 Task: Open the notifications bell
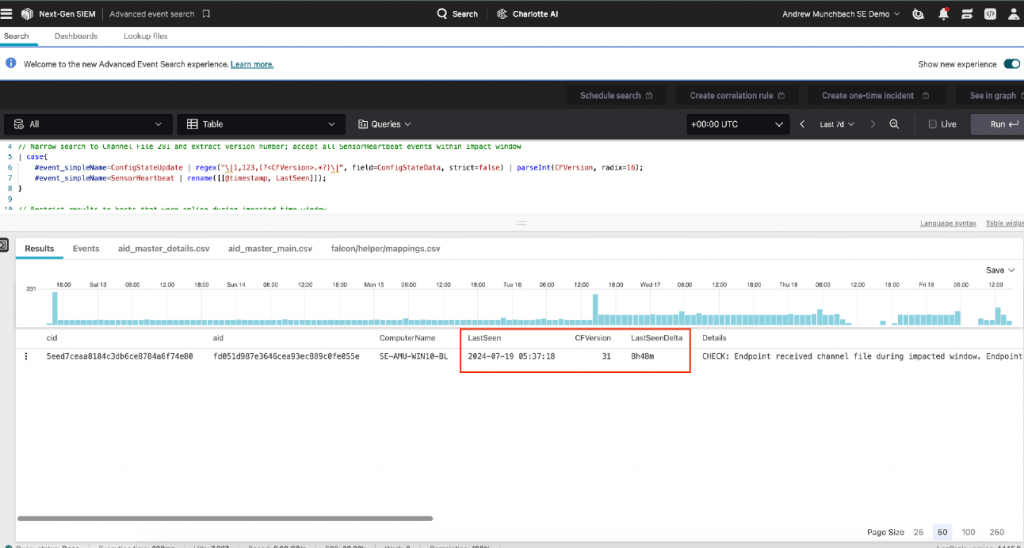click(943, 14)
